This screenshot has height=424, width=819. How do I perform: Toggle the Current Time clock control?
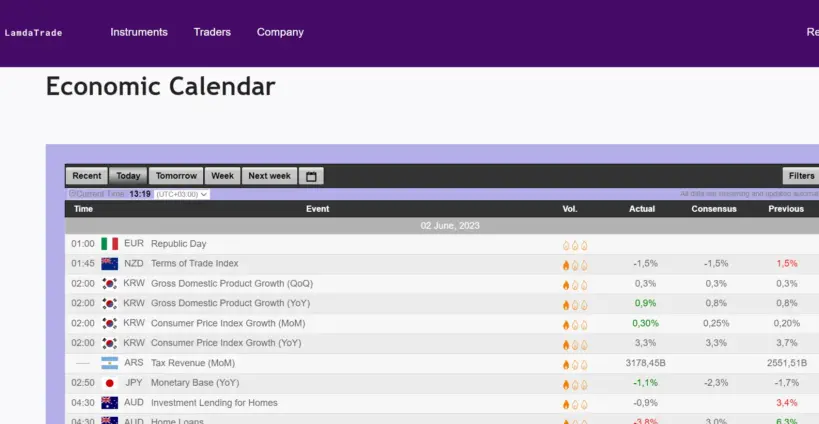[x=73, y=194]
